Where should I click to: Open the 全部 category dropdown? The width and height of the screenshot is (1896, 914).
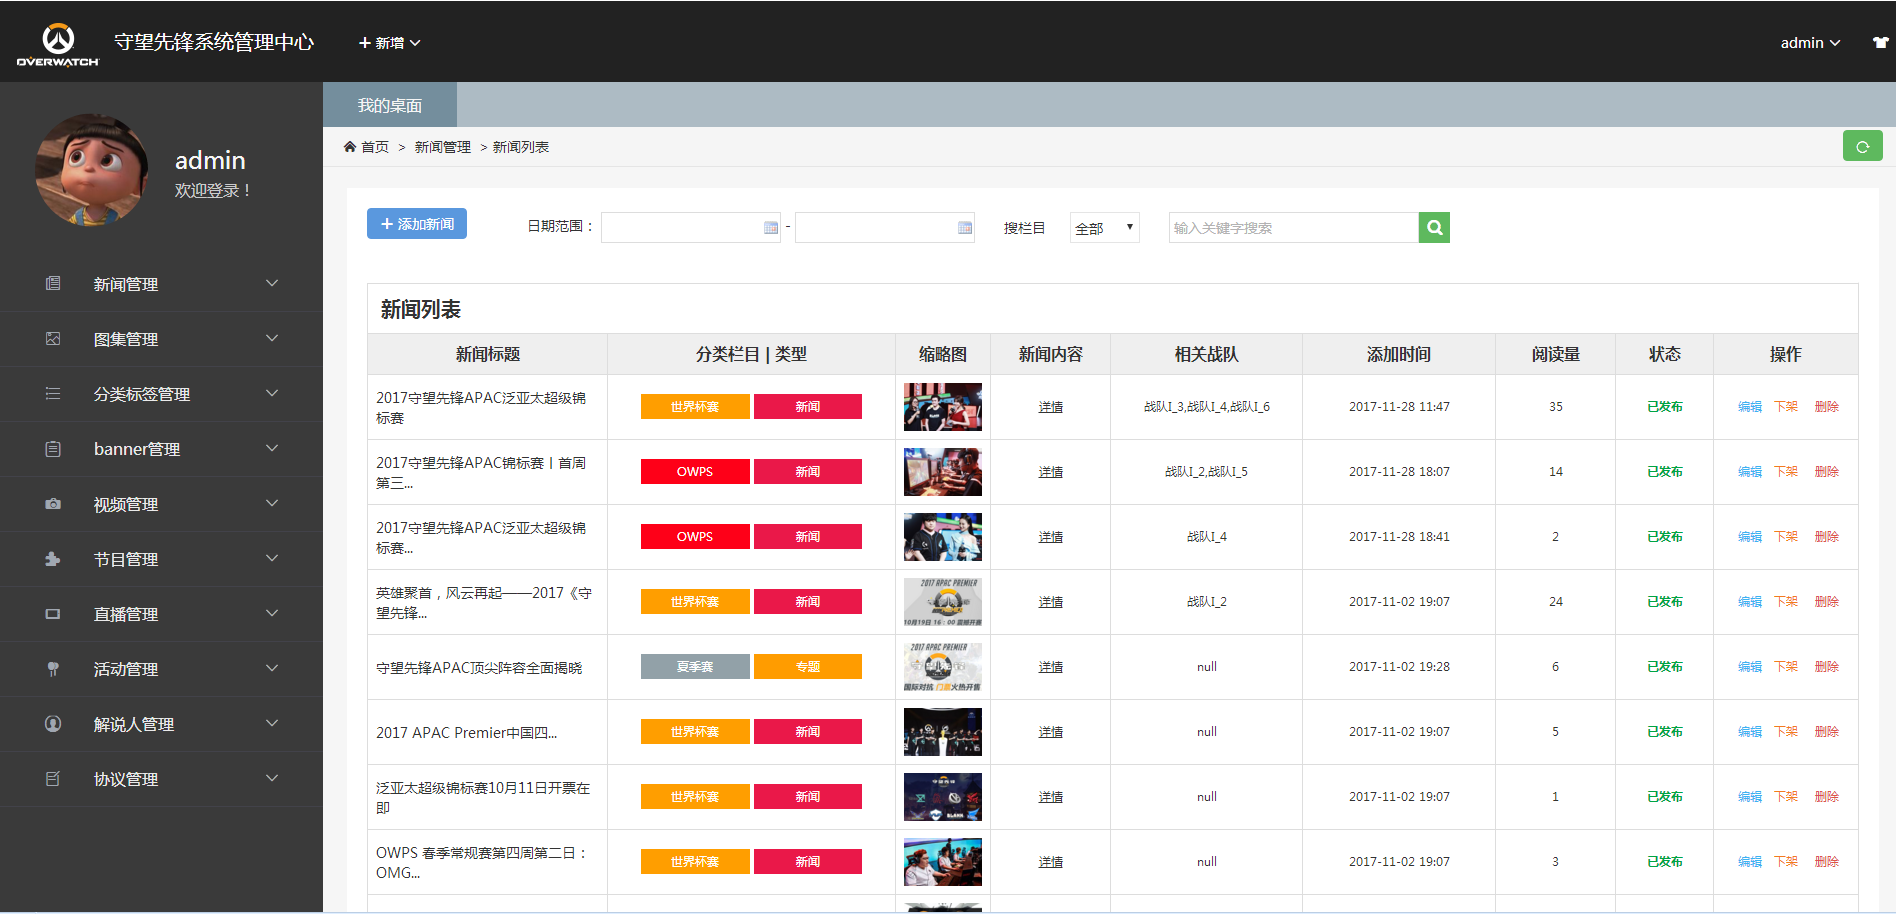tap(1104, 228)
